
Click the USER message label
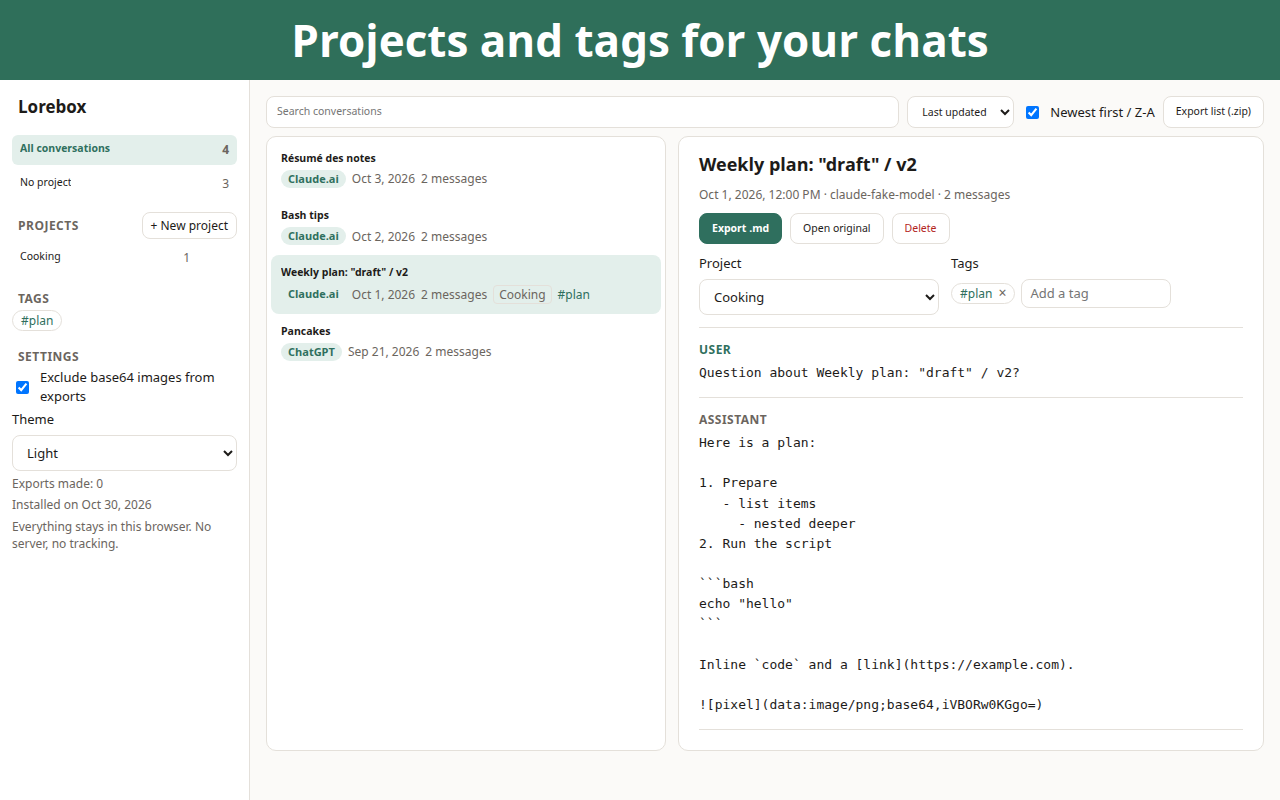(715, 350)
